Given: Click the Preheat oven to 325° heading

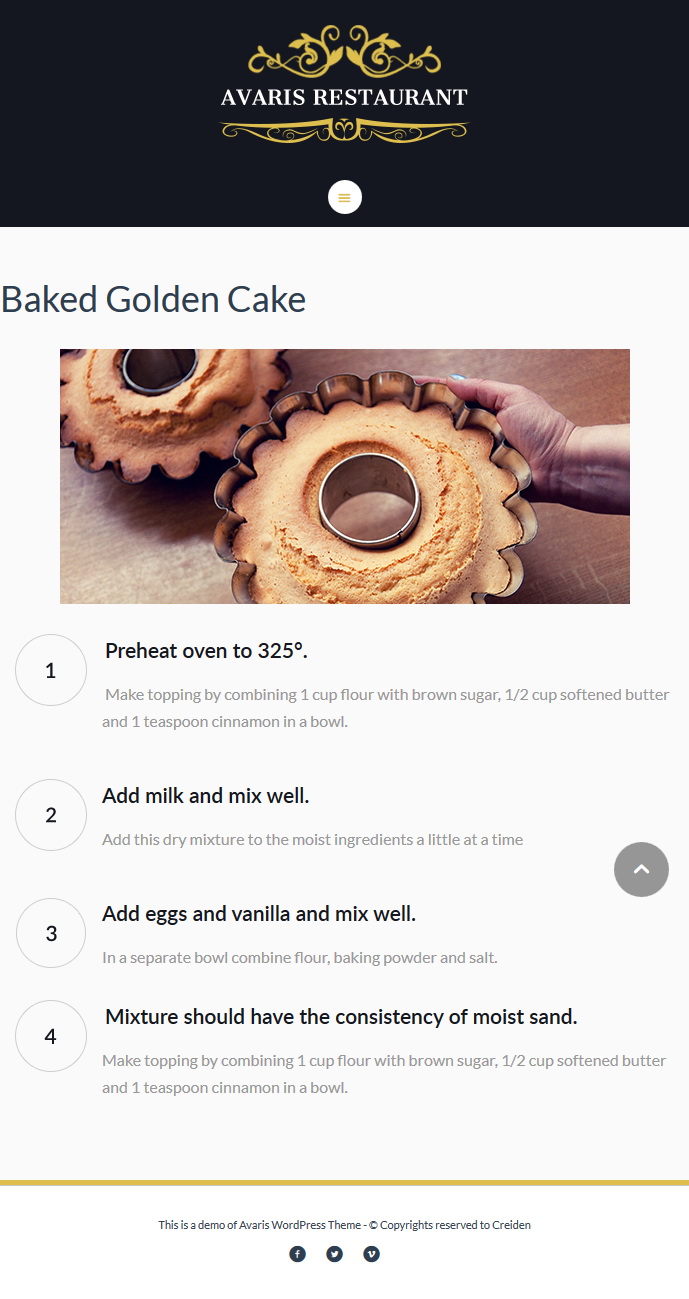Looking at the screenshot, I should 206,651.
